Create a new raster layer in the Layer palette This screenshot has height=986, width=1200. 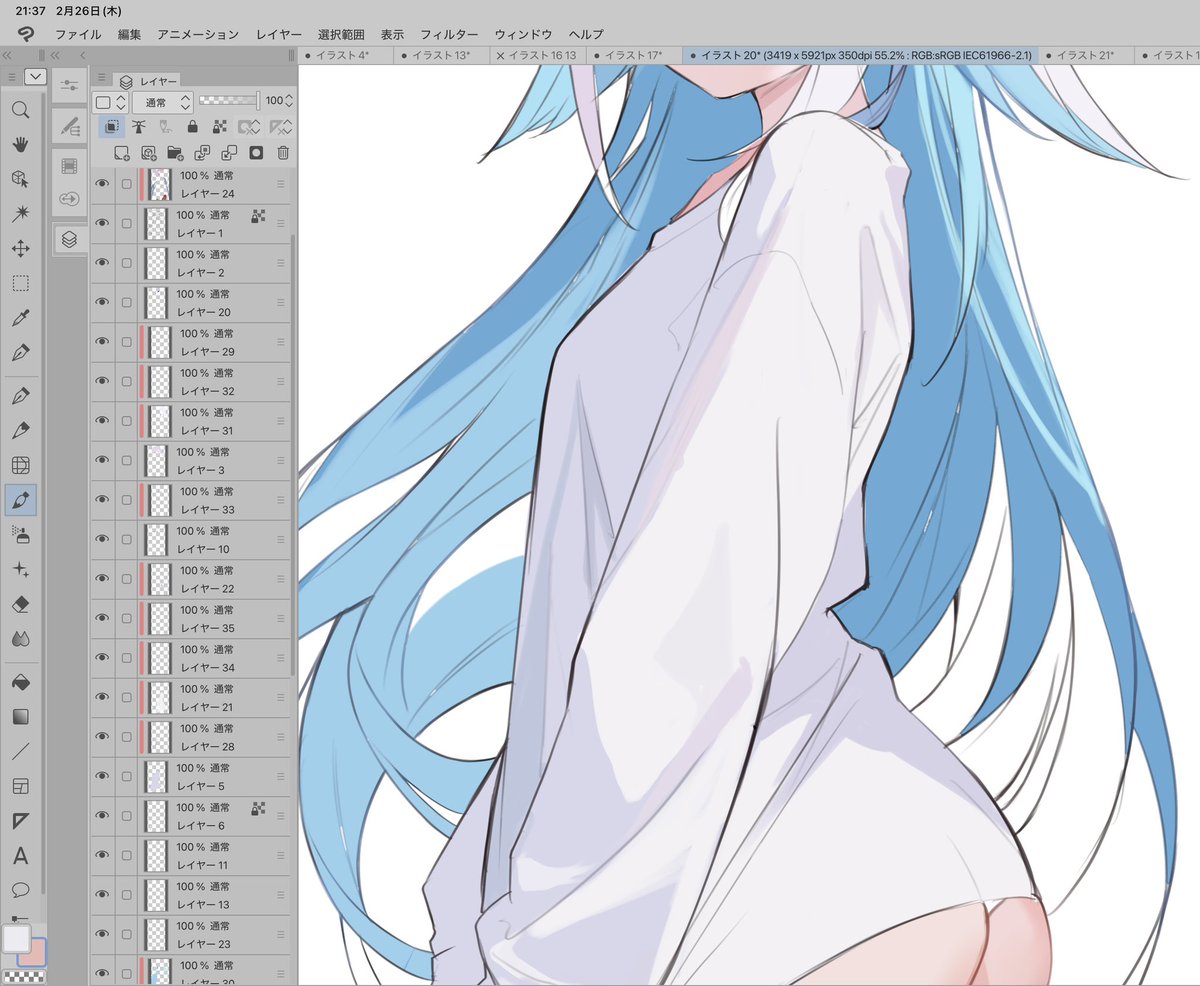pos(123,151)
